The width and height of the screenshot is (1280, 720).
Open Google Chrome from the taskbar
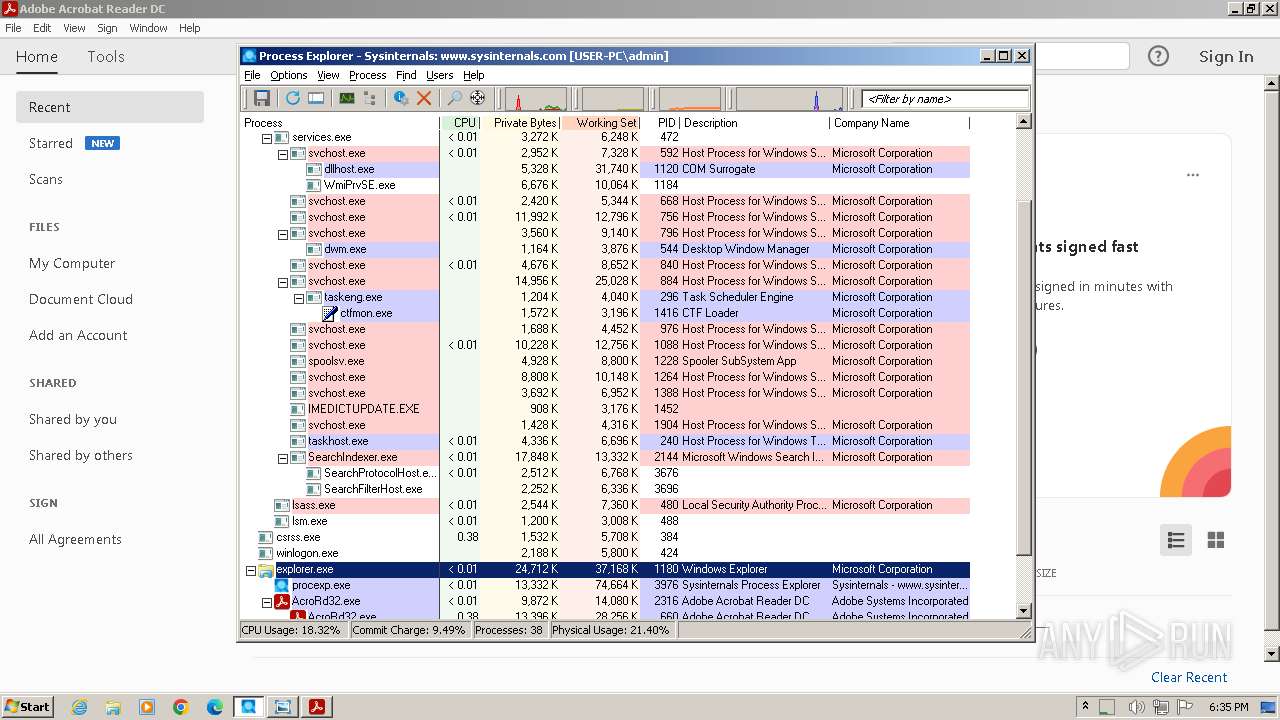(181, 707)
